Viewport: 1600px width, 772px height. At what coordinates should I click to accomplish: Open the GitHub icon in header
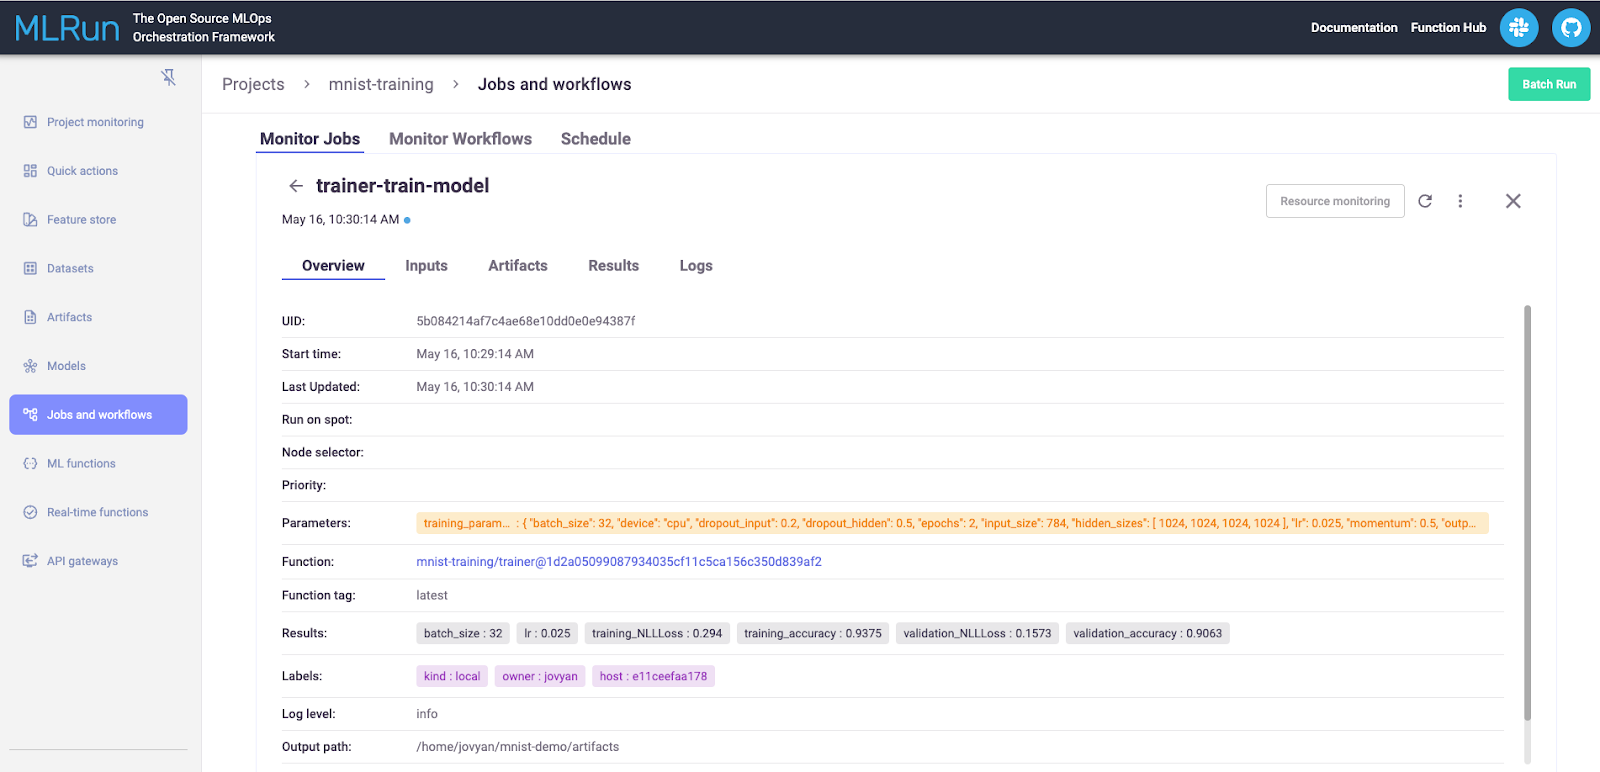point(1570,28)
